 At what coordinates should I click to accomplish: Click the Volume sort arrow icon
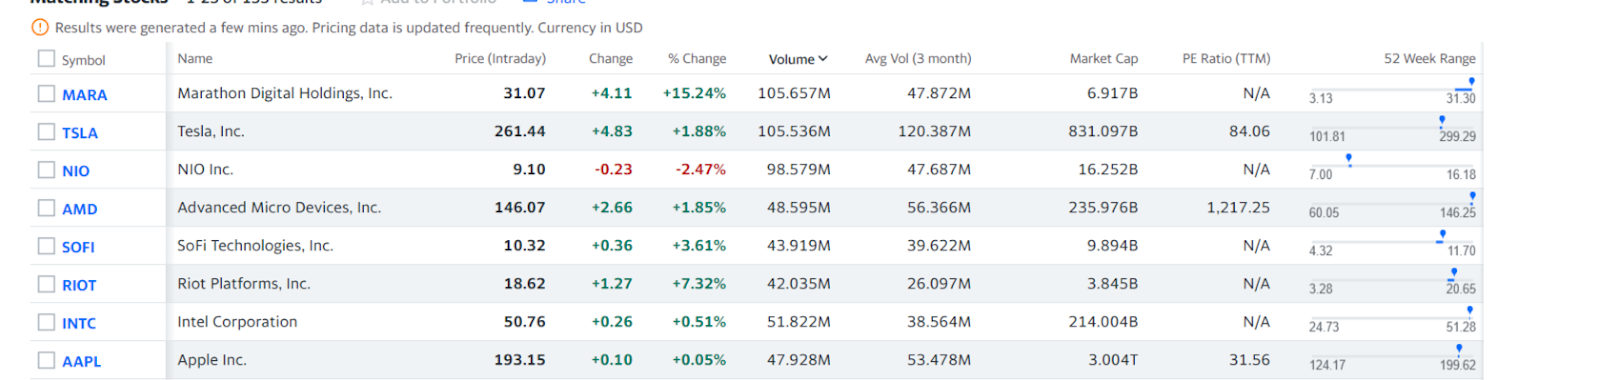pyautogui.click(x=823, y=59)
